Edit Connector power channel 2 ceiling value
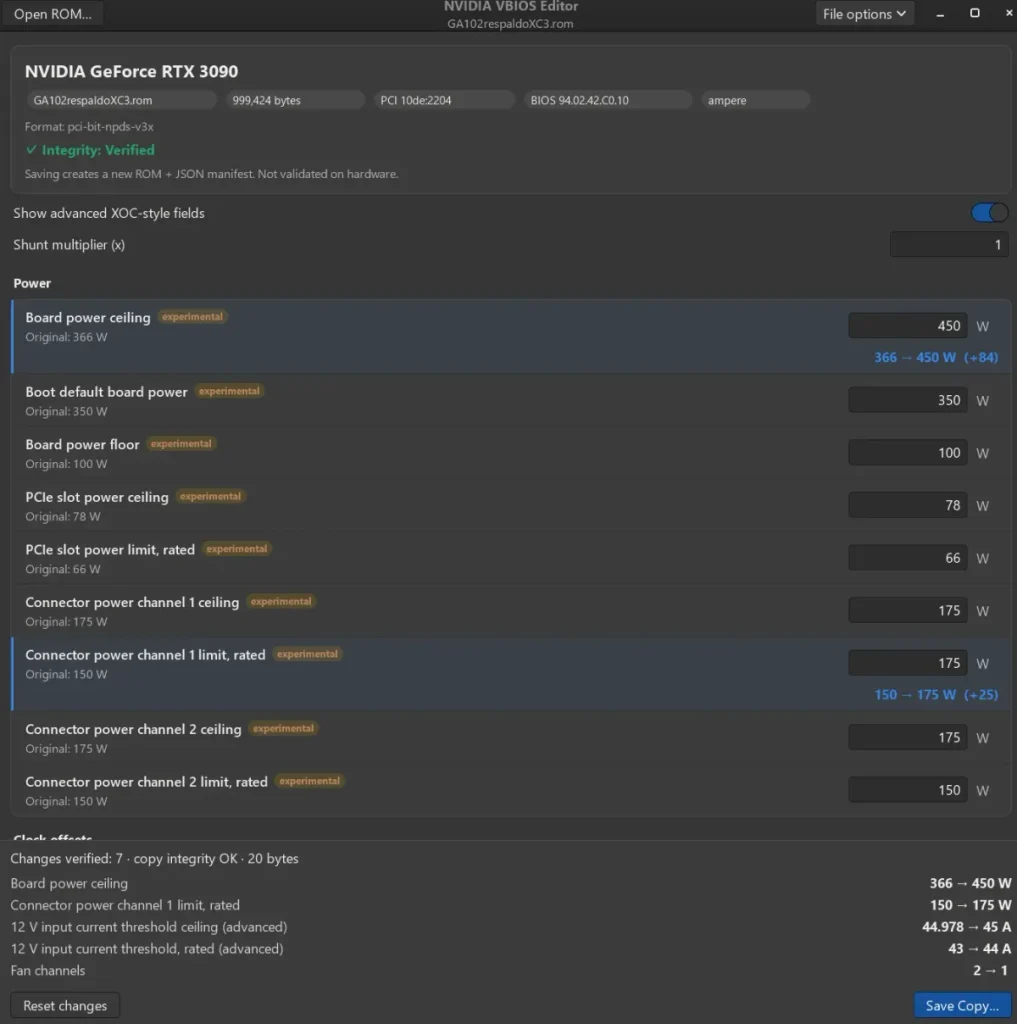 tap(907, 737)
